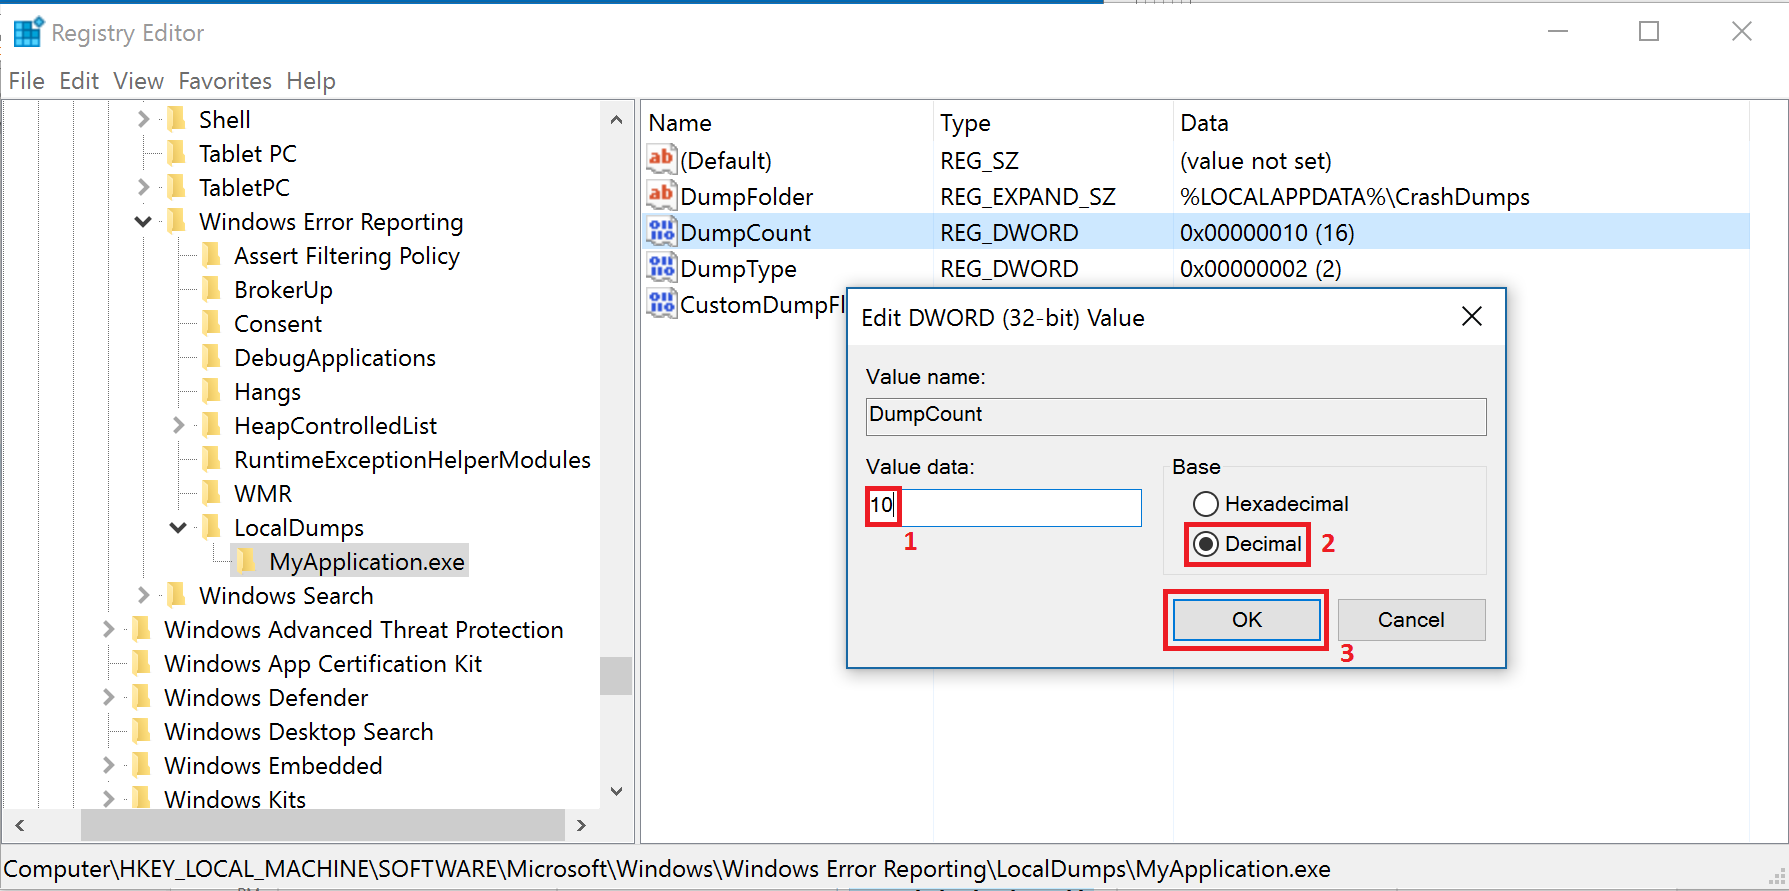Click the LocalDumps folder icon
Image resolution: width=1789 pixels, height=891 pixels.
pyautogui.click(x=212, y=527)
